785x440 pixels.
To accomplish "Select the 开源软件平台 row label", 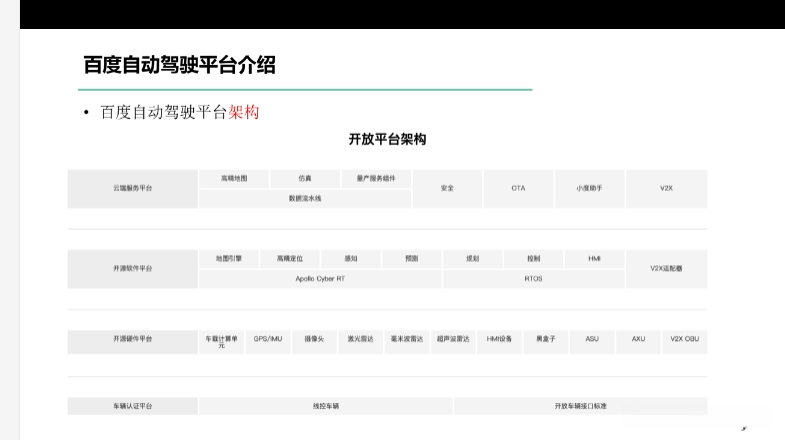I will 133,269.
